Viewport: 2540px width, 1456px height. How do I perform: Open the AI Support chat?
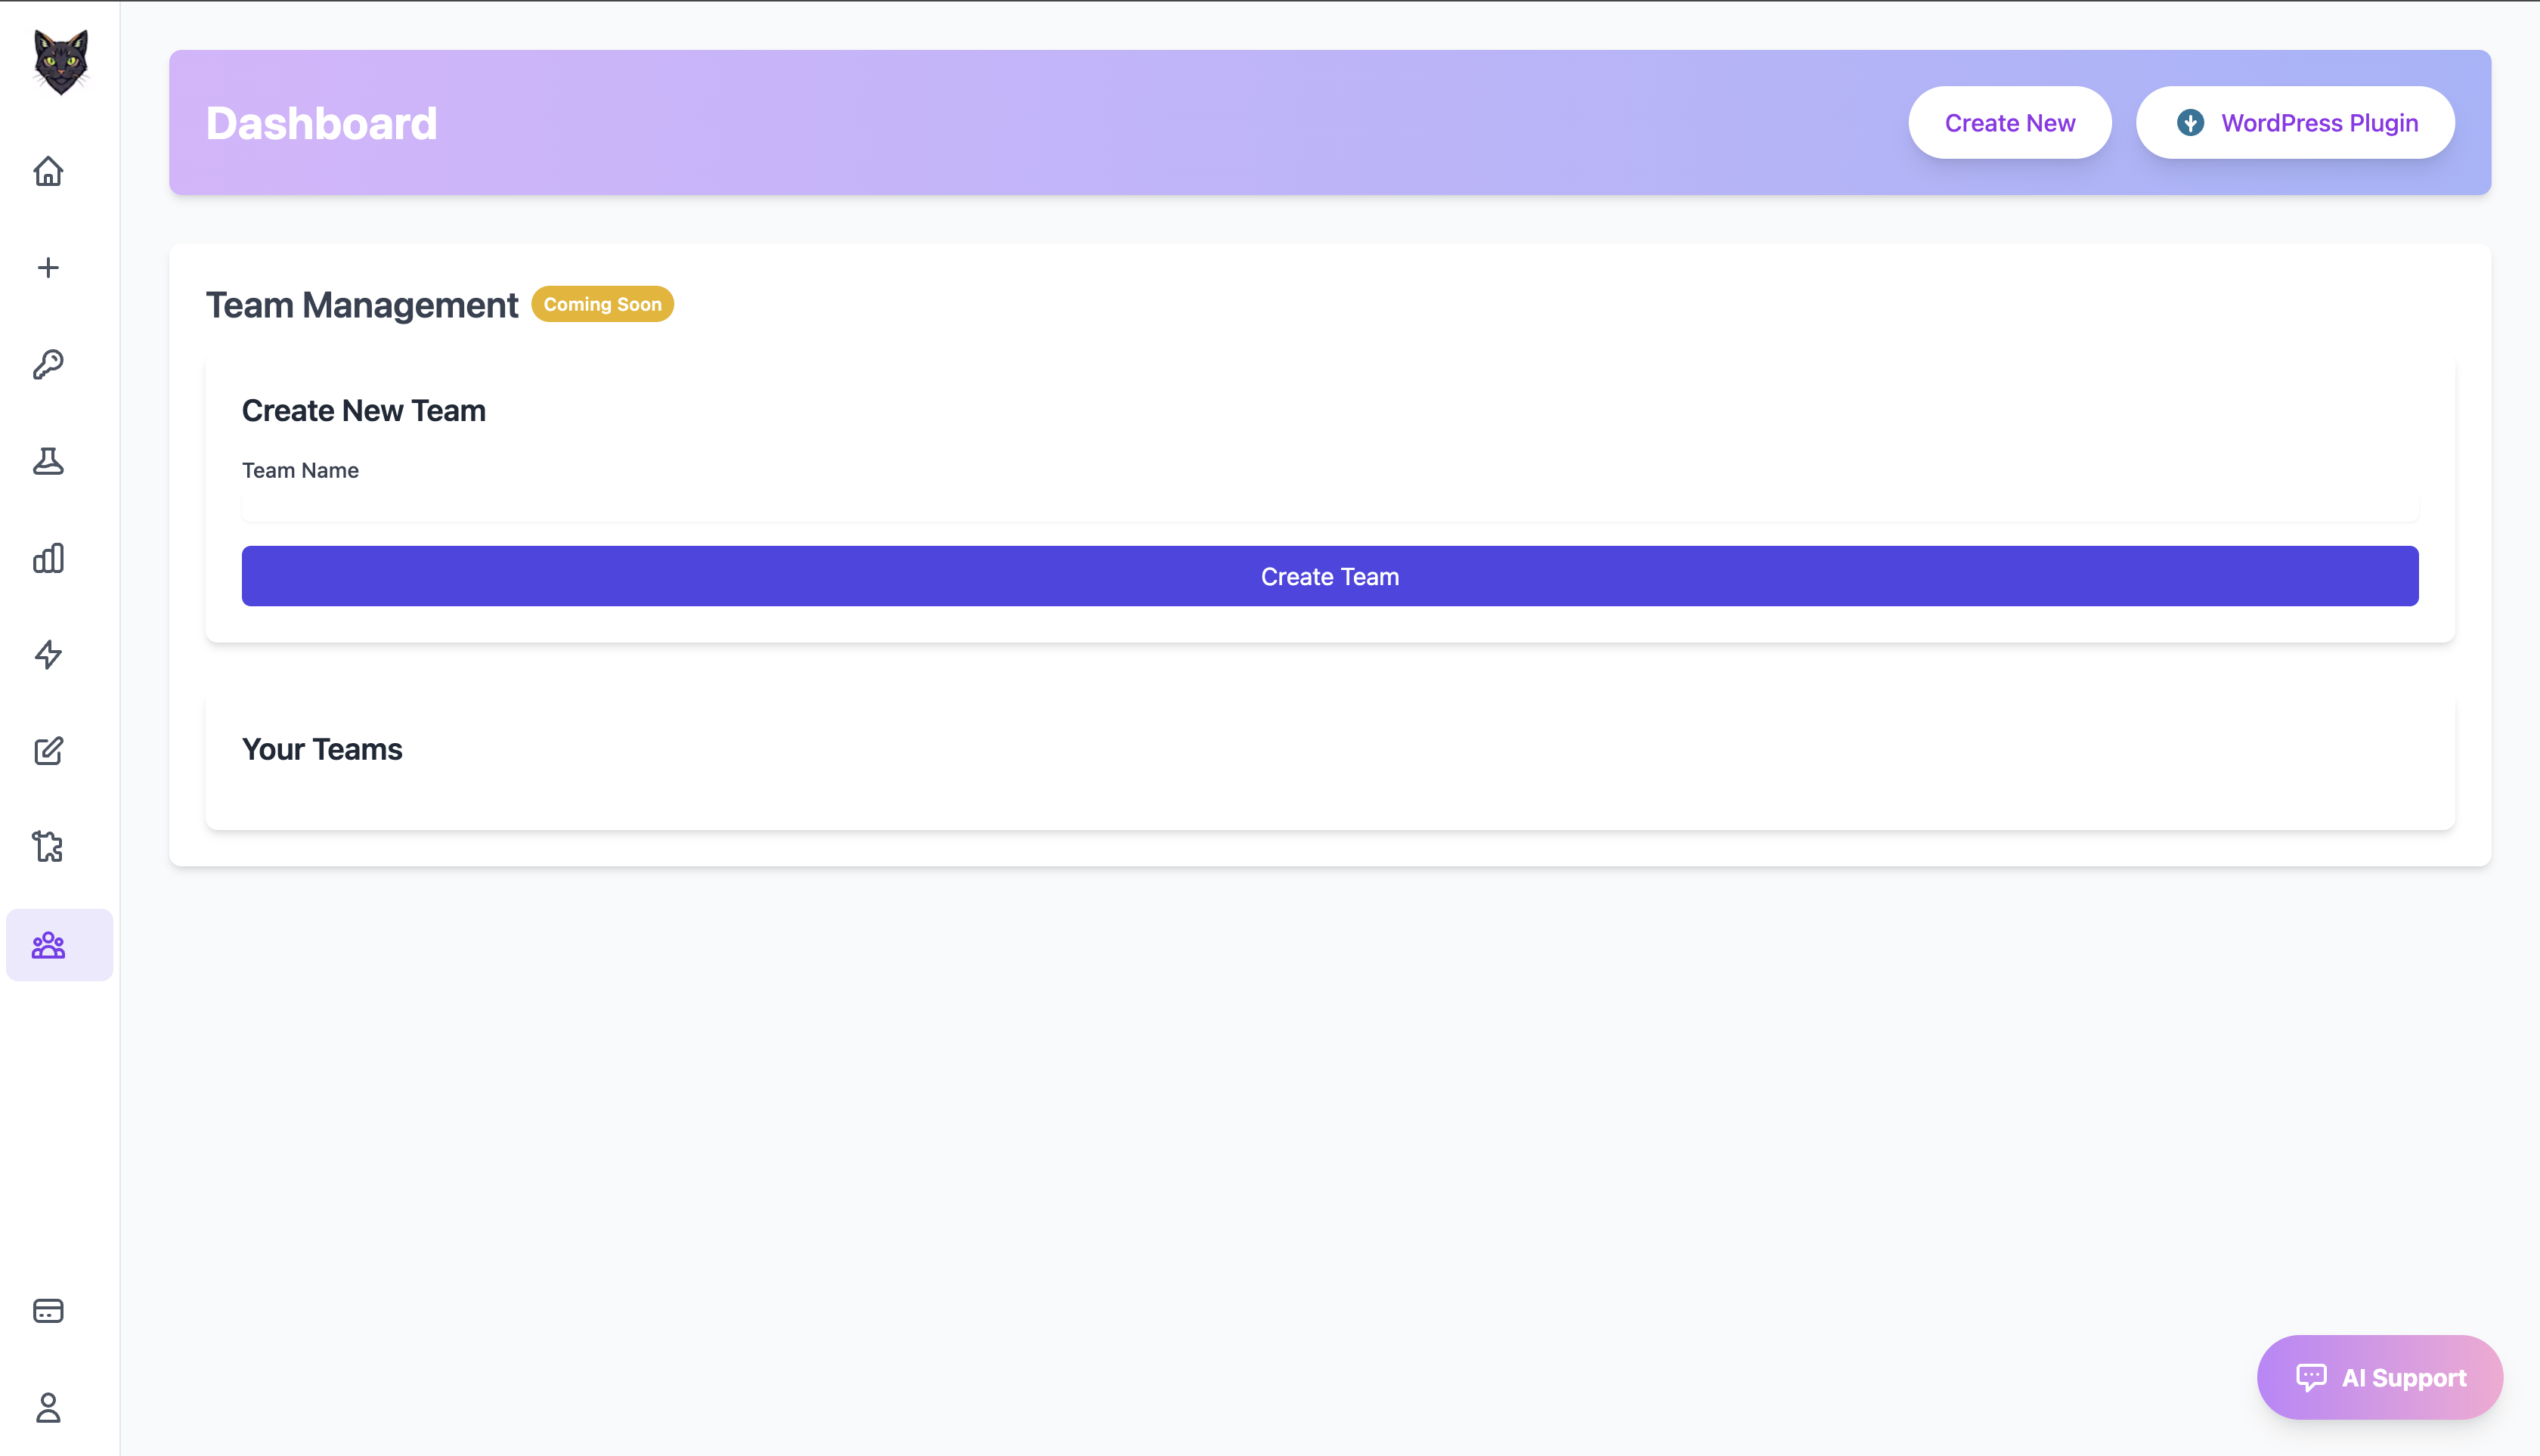pos(2379,1377)
